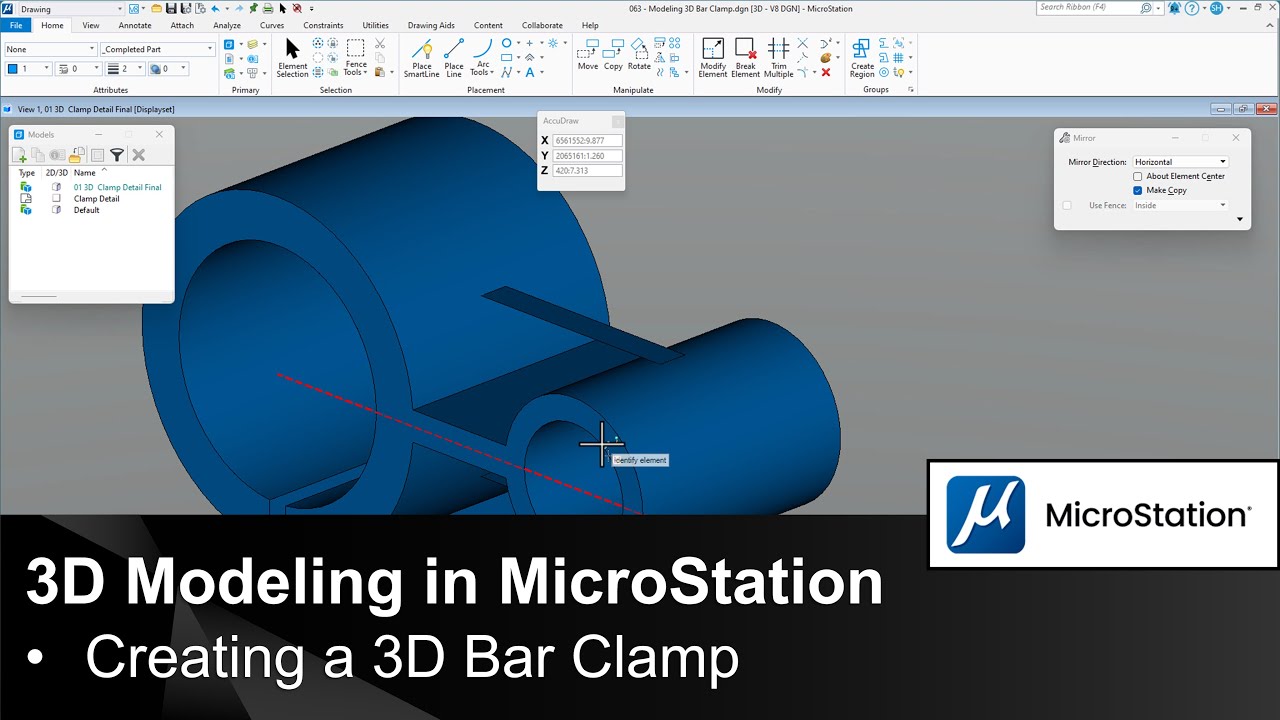Select the Element Selection tool
This screenshot has width=1280, height=720.
292,58
